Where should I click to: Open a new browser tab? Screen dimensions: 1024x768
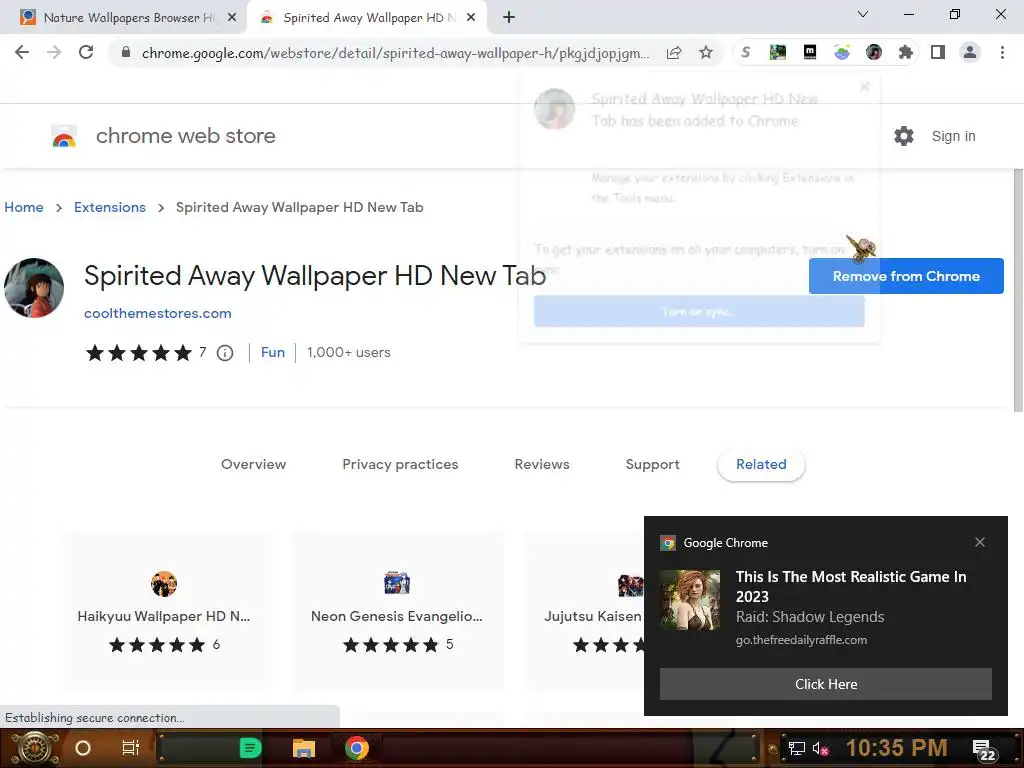pos(509,17)
